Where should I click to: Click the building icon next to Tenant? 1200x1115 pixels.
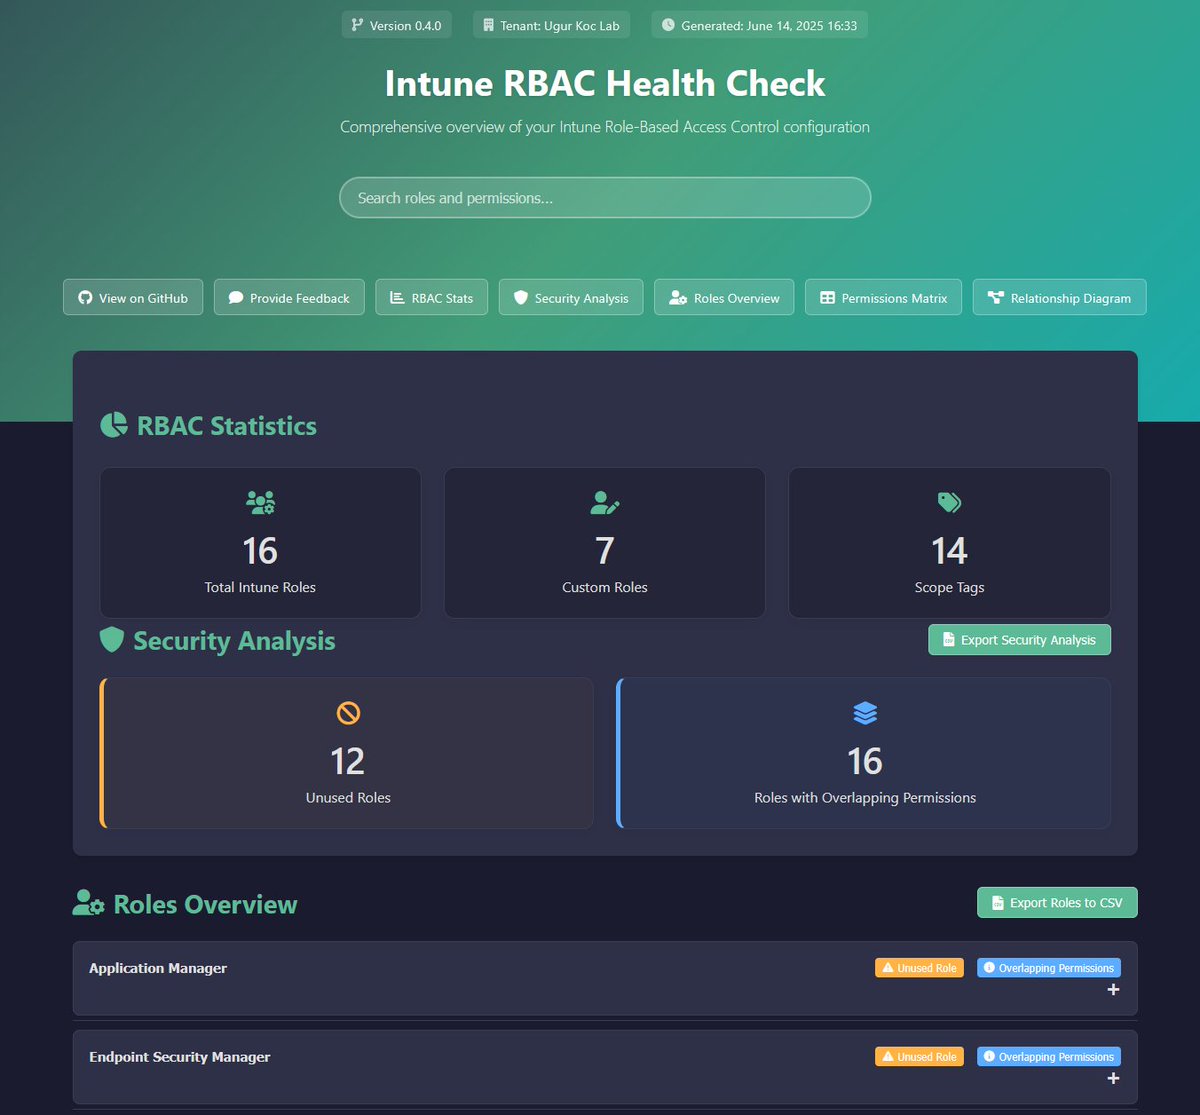(x=488, y=25)
